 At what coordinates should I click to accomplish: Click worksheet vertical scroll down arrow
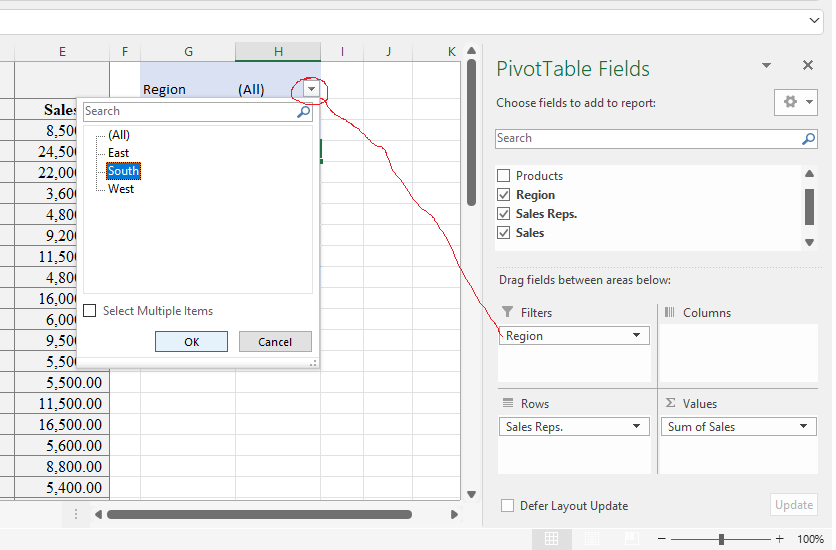(x=471, y=494)
